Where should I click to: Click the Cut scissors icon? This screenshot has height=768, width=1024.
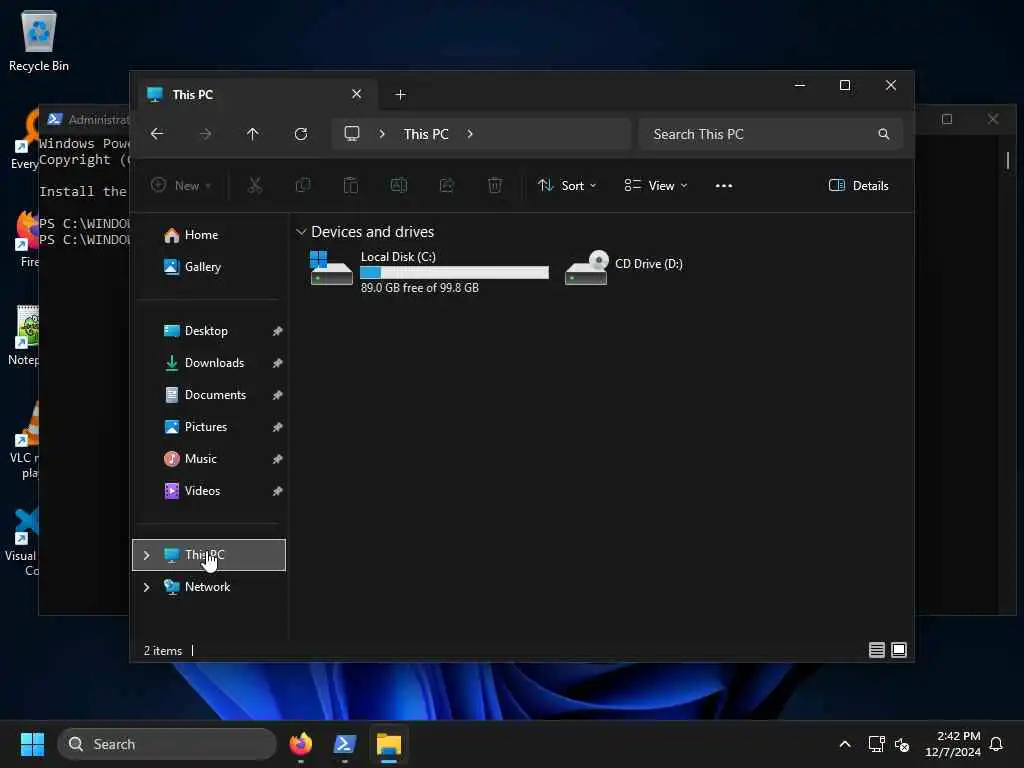[255, 185]
